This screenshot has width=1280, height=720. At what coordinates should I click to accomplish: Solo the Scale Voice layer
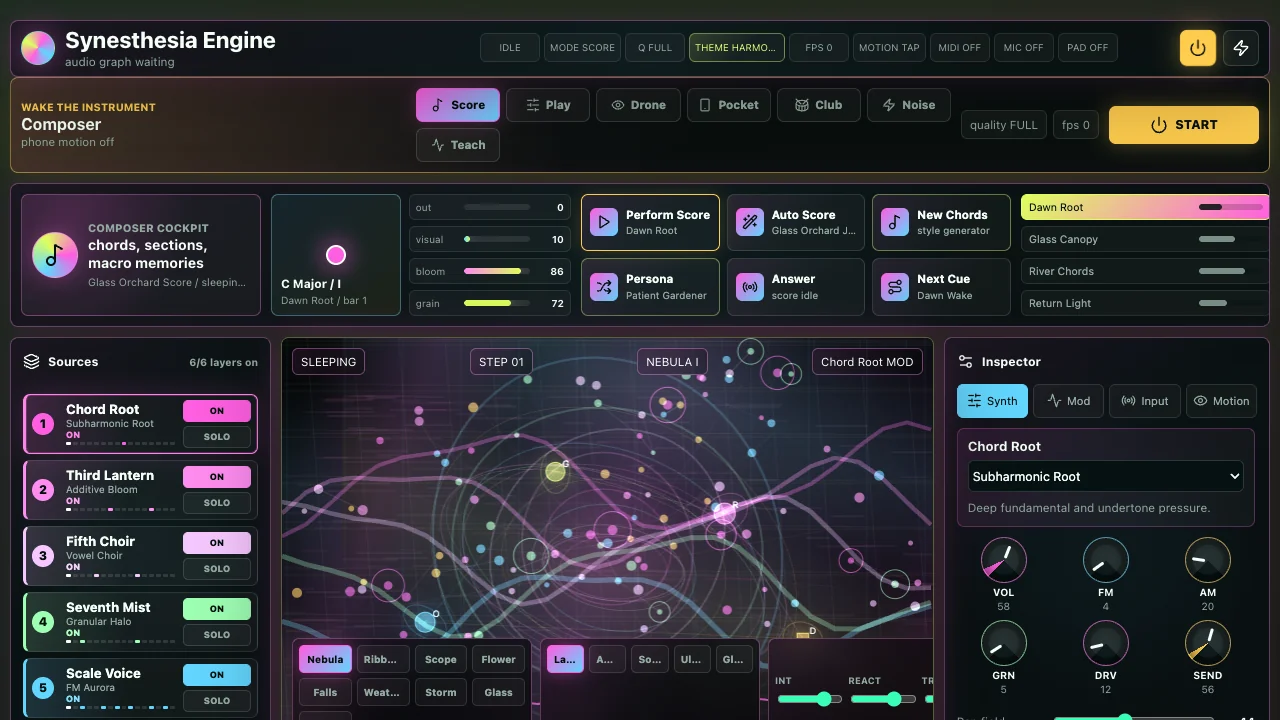(217, 701)
